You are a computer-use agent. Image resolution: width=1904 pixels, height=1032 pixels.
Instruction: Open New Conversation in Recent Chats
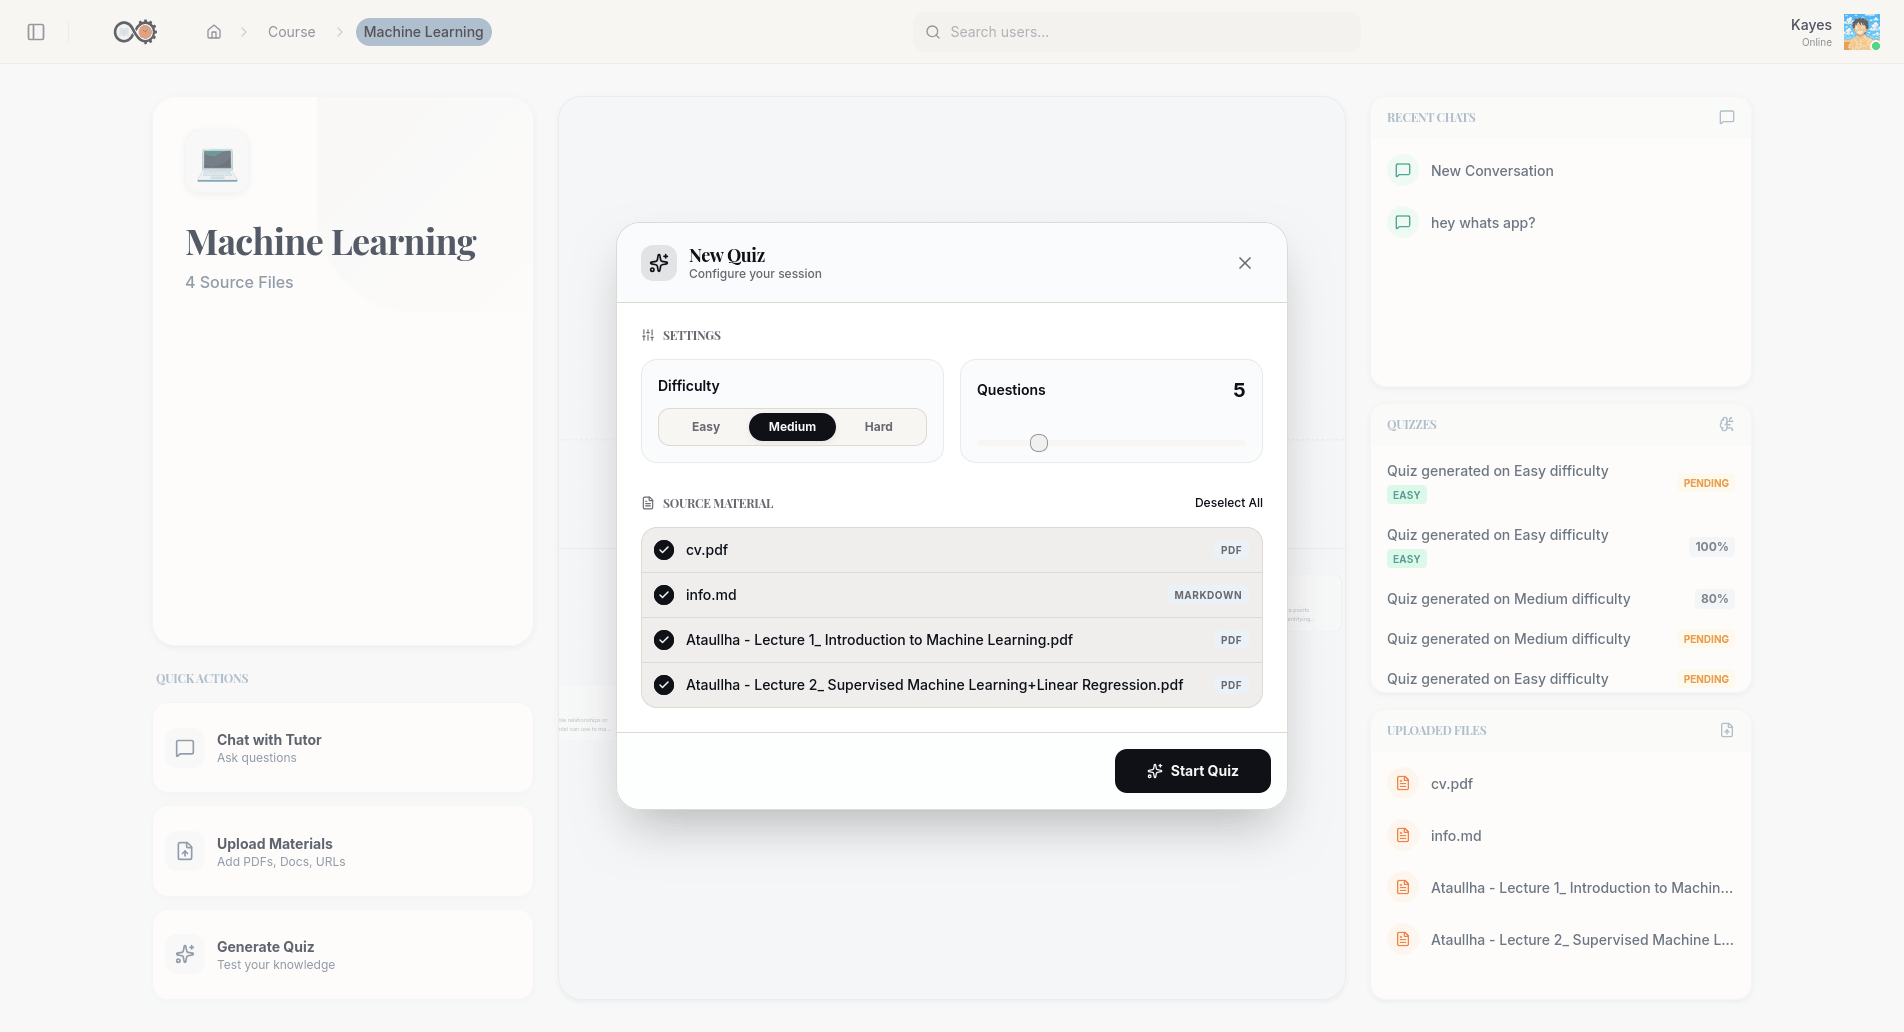[1561, 170]
